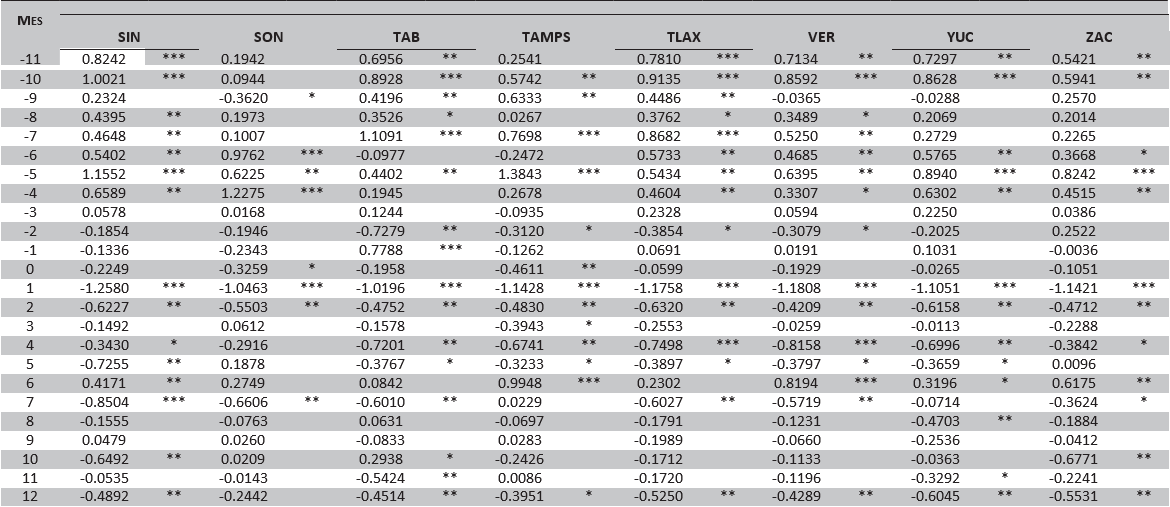Image resolution: width=1170 pixels, height=507 pixels.
Task: Select the cell containing -0.8158
Action: click(x=795, y=345)
